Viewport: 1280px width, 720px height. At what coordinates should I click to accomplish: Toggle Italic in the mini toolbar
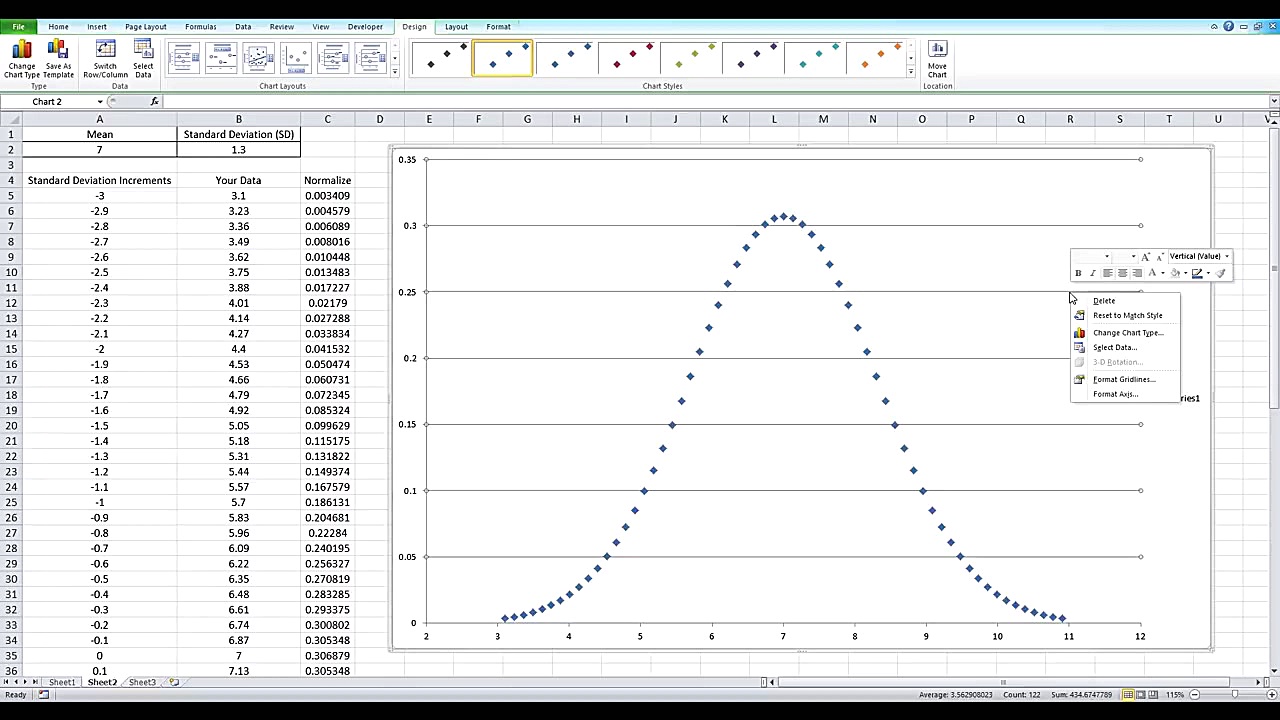(x=1092, y=273)
